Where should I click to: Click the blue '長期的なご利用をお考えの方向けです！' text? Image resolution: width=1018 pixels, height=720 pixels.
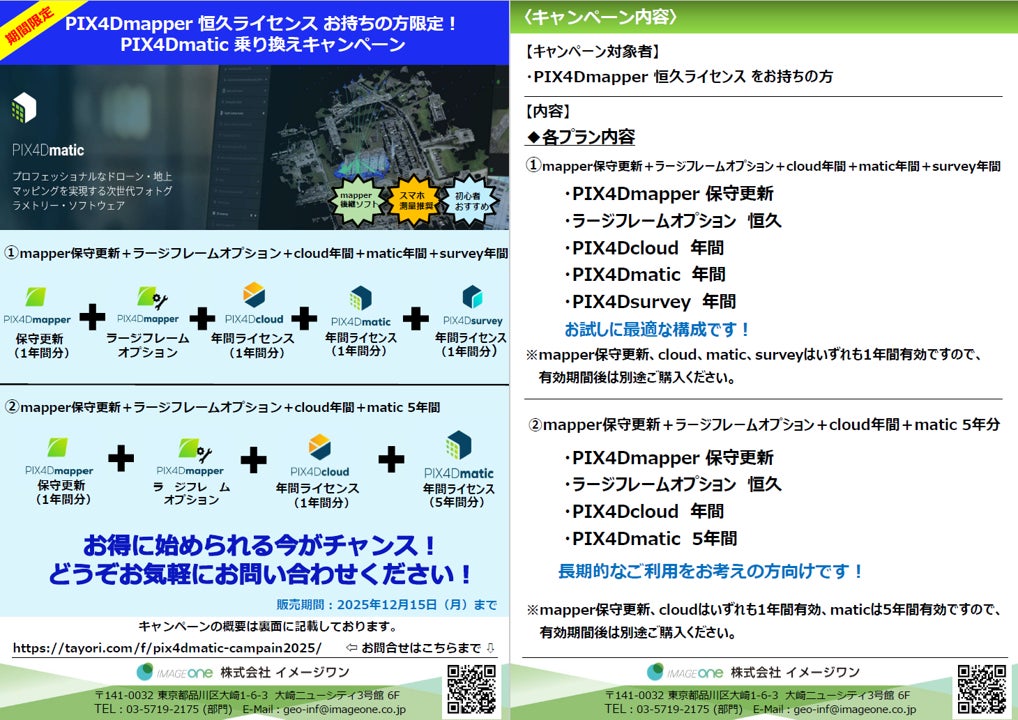coord(711,571)
